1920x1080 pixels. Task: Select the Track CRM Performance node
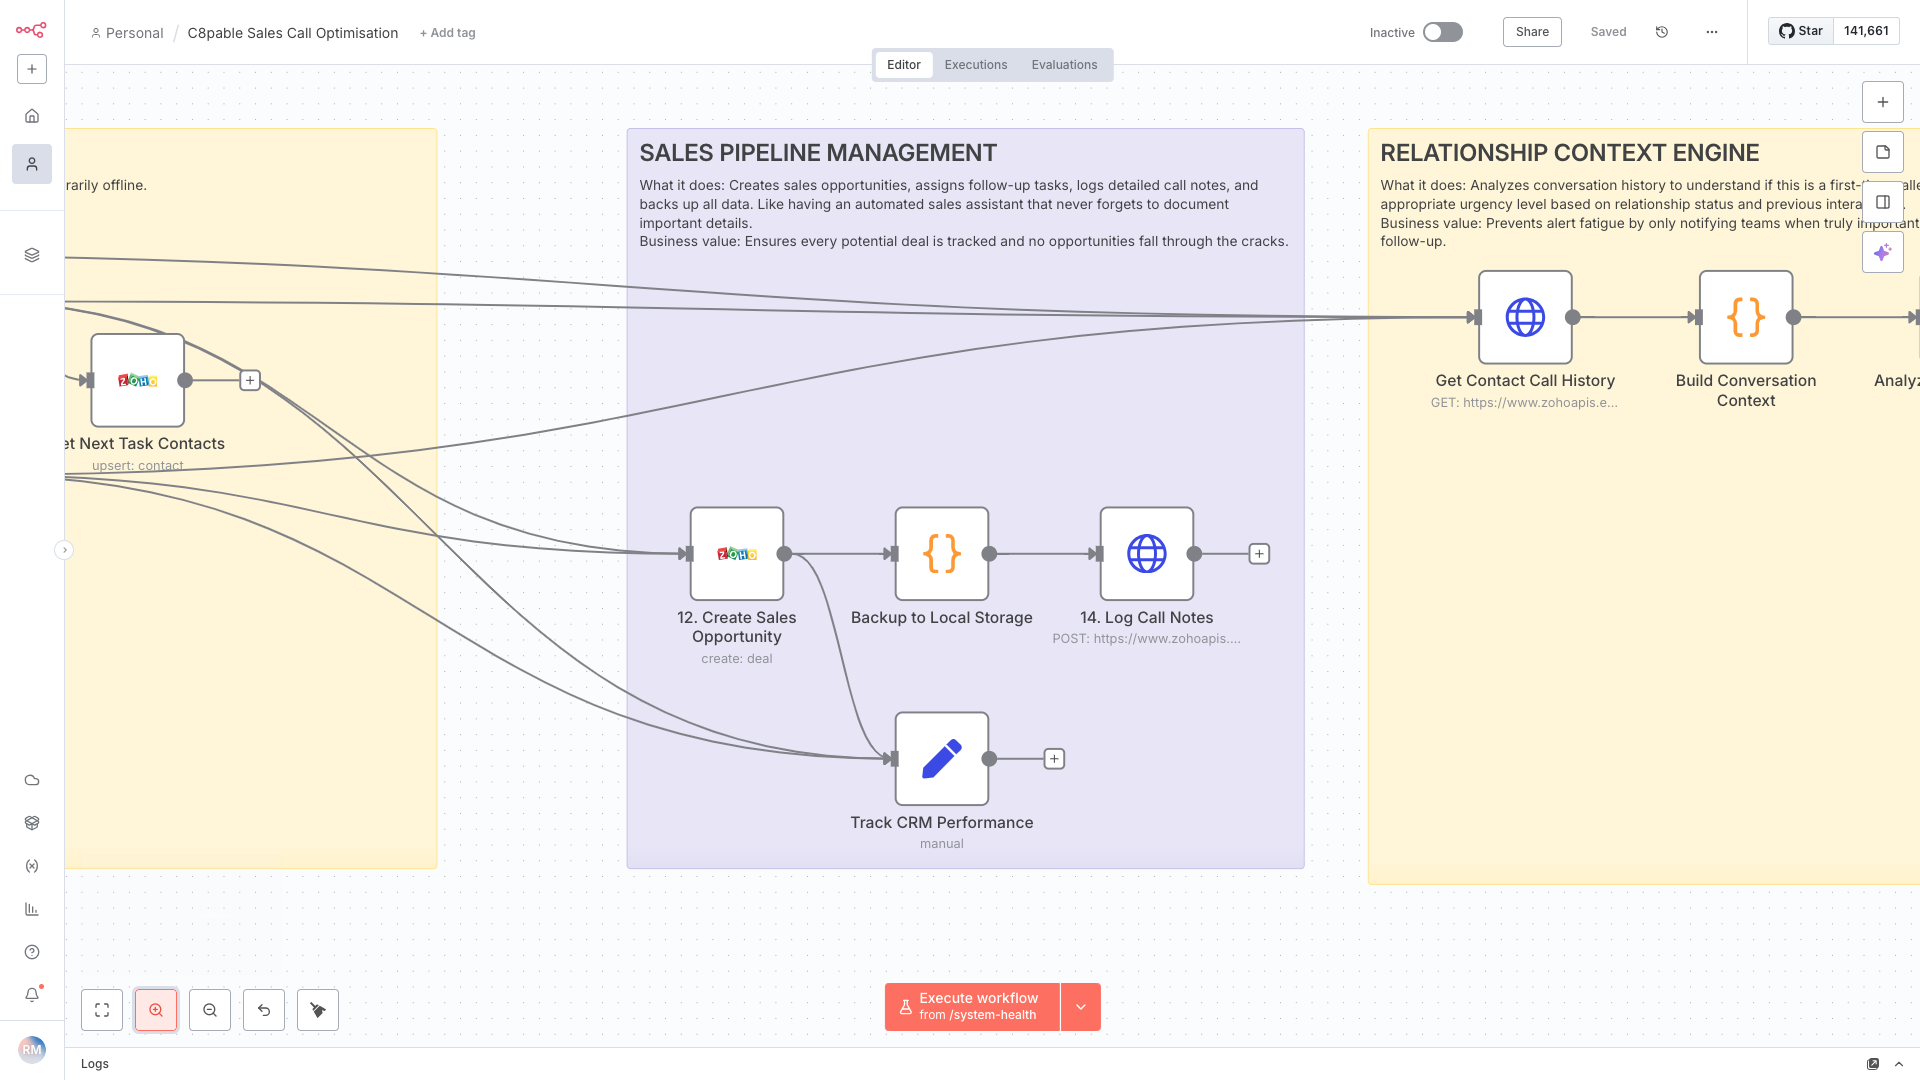click(x=942, y=759)
